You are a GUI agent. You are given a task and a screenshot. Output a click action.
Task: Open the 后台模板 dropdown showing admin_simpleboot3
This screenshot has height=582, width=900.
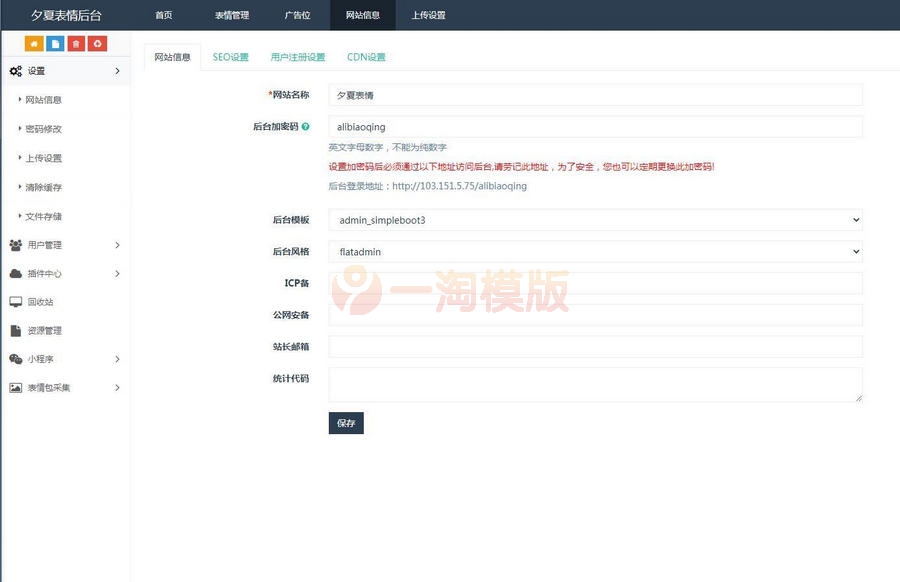coord(595,219)
